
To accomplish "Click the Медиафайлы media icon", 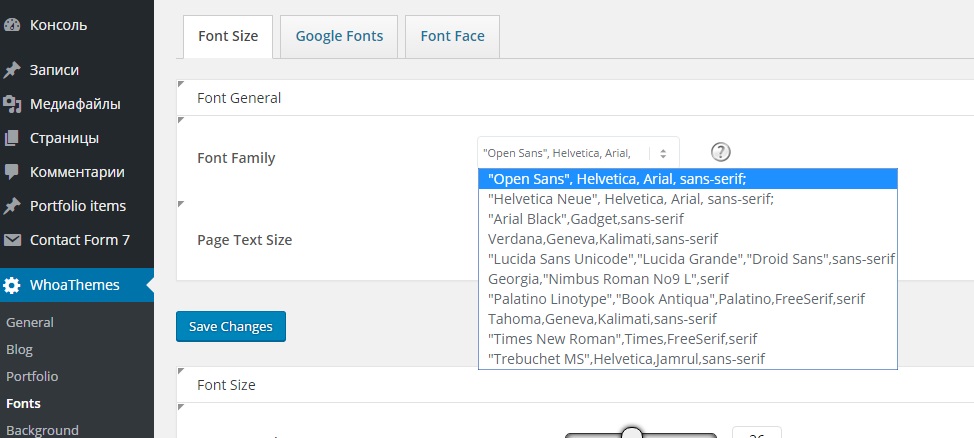I will tap(12, 104).
